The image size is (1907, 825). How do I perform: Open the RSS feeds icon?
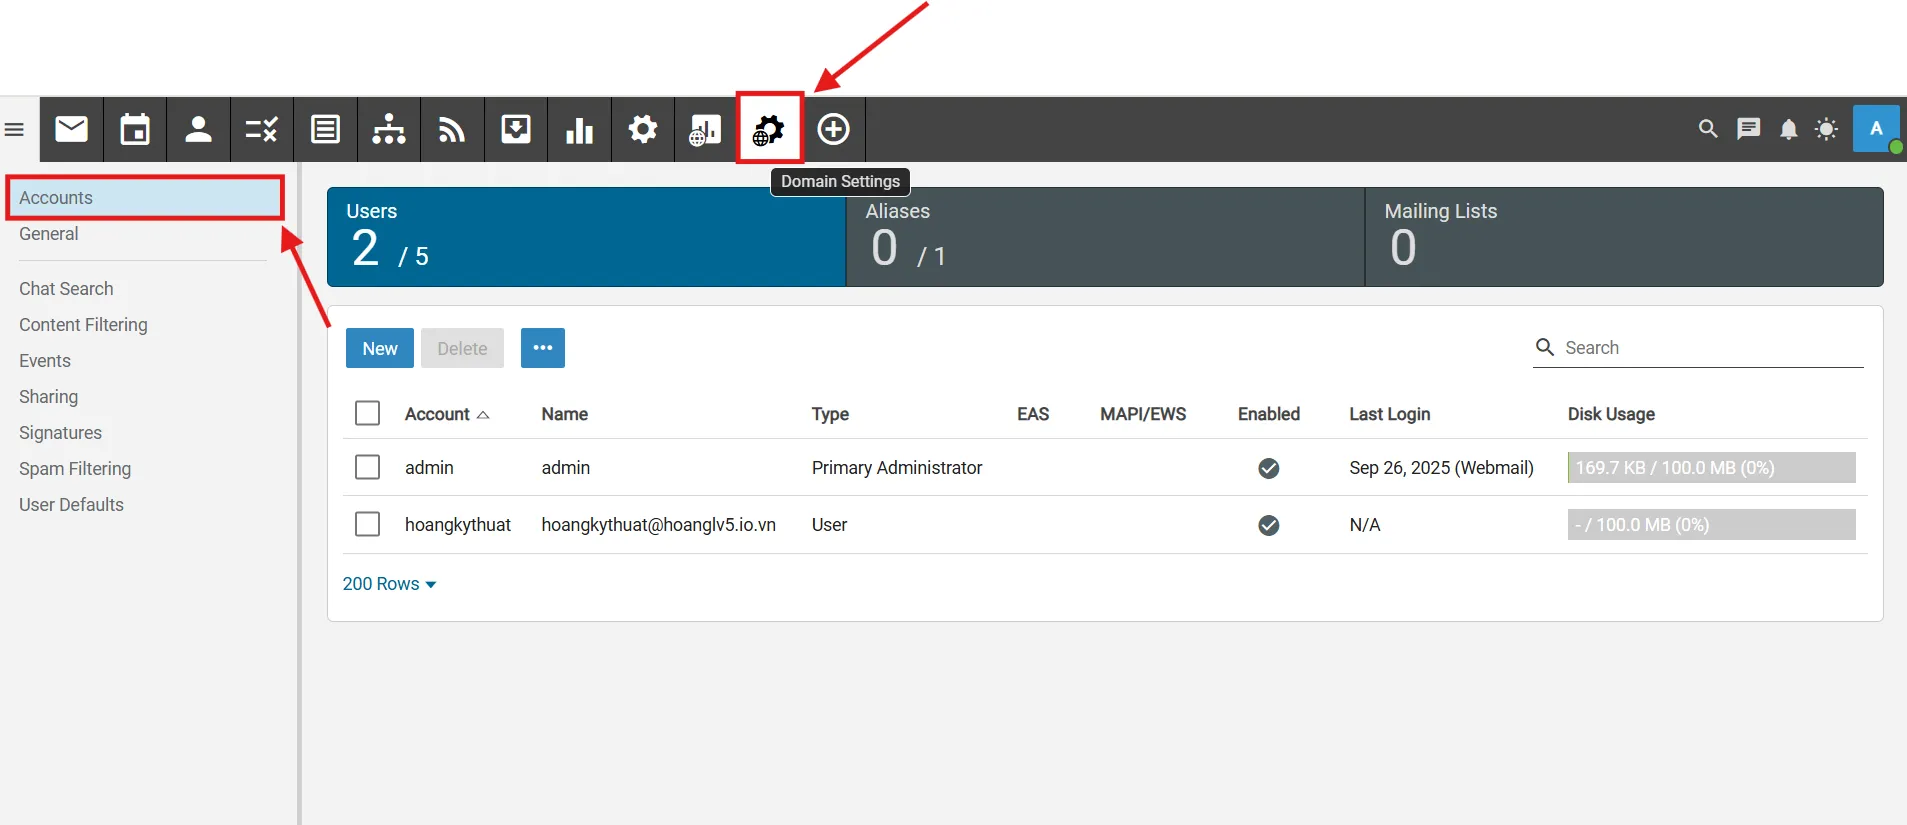[x=452, y=129]
